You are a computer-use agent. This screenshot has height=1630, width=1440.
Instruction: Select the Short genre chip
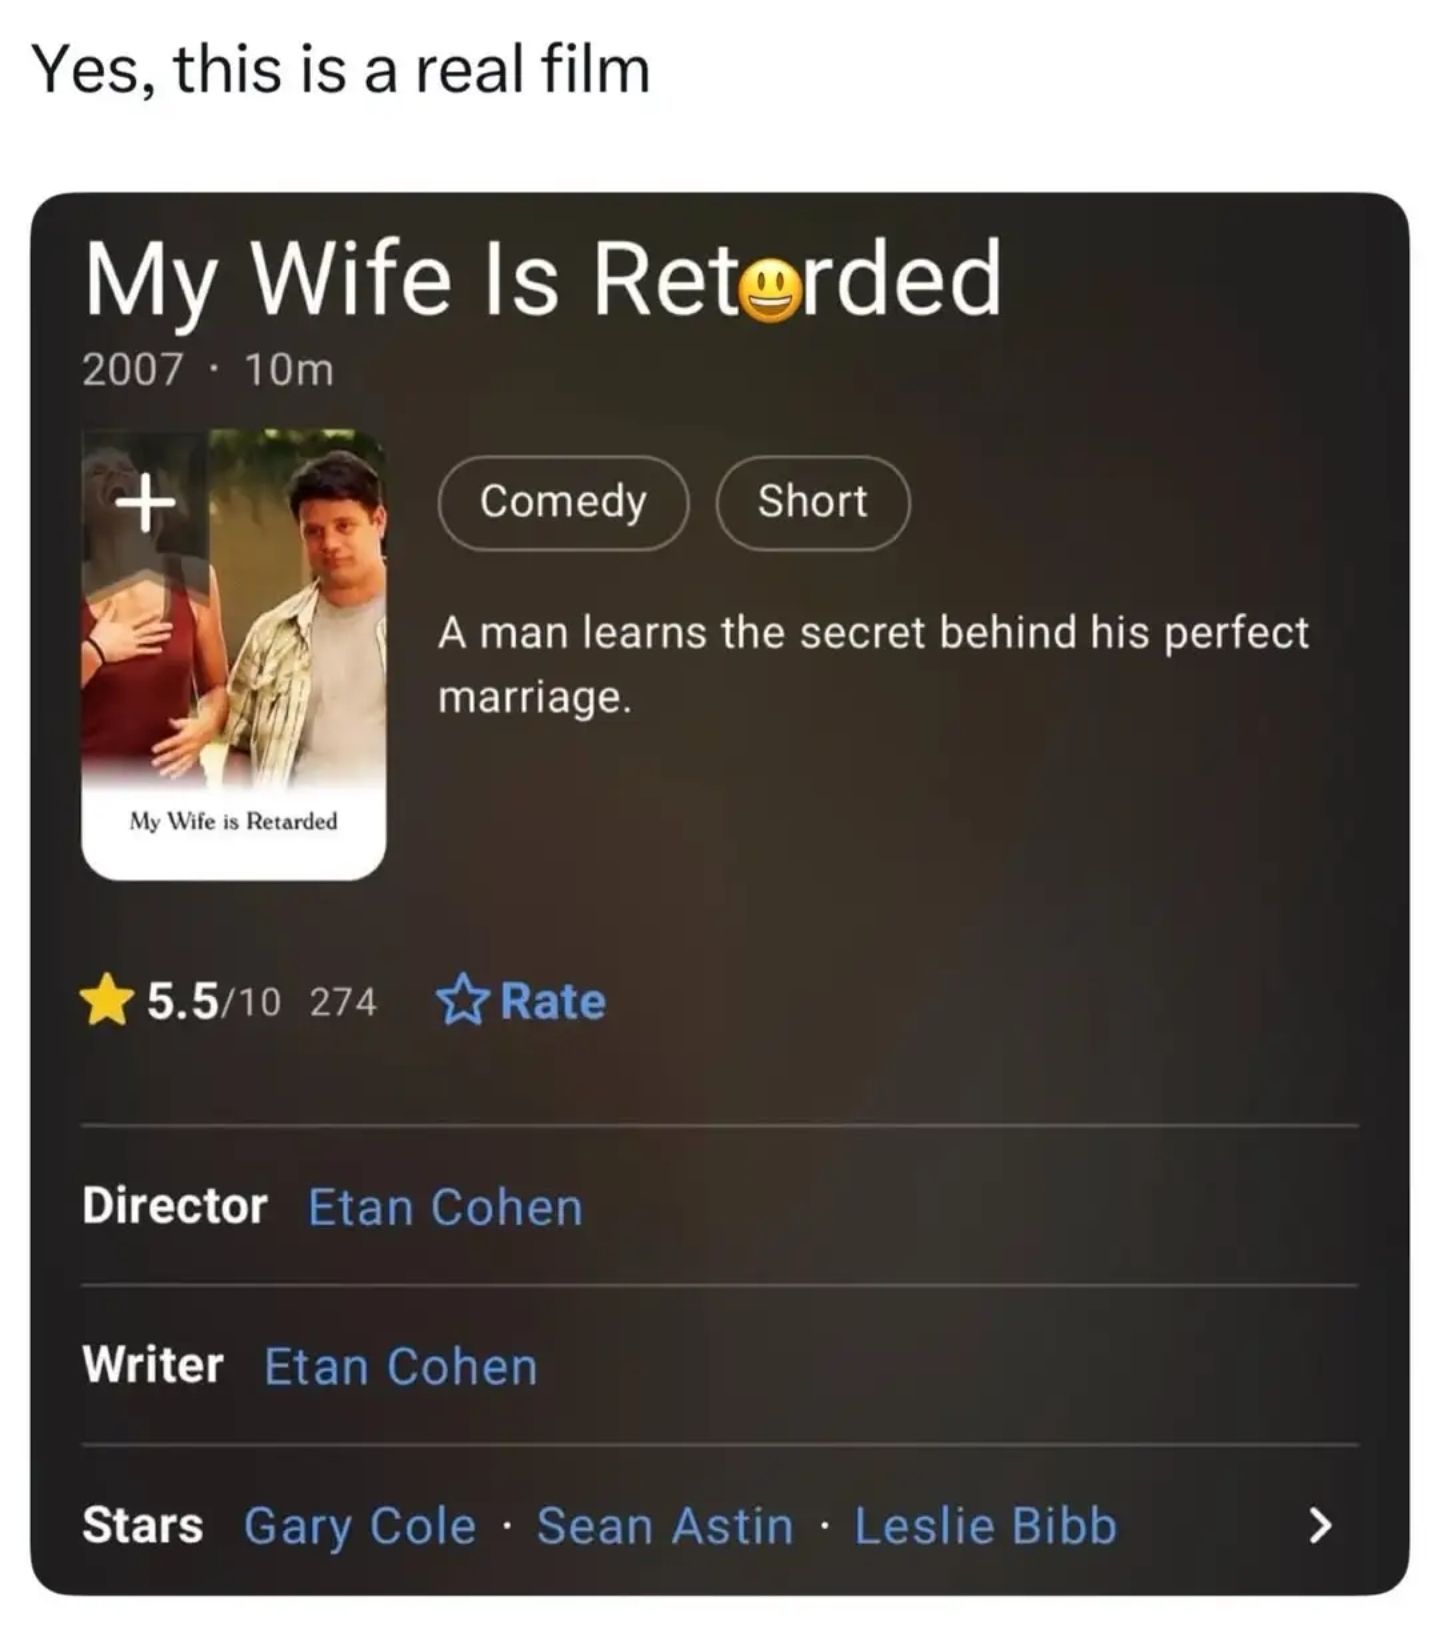812,503
